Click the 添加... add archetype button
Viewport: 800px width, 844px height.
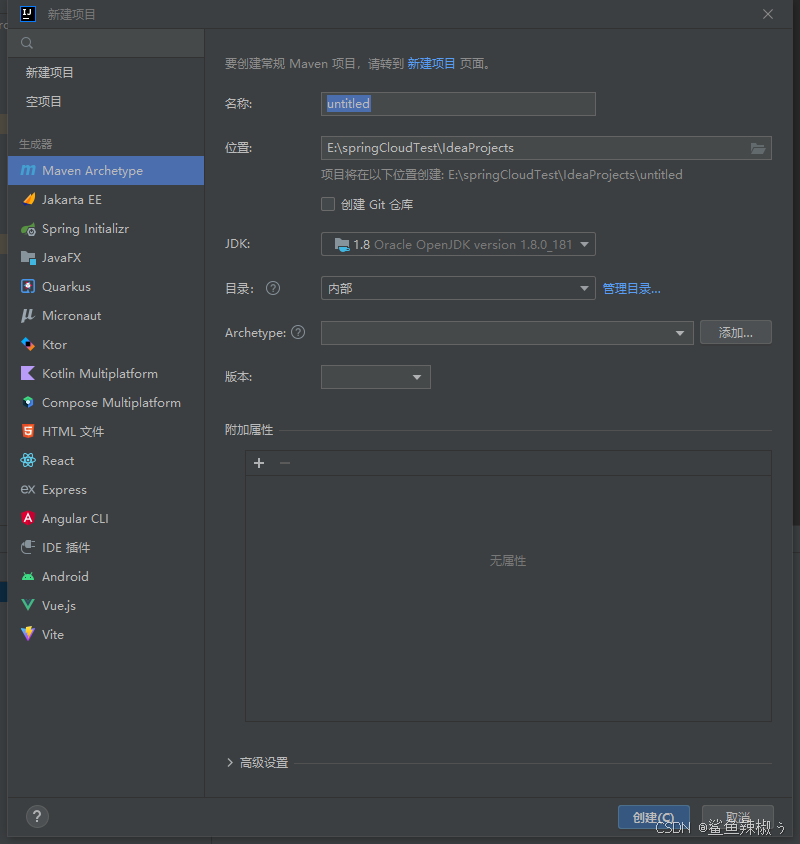[x=735, y=333]
